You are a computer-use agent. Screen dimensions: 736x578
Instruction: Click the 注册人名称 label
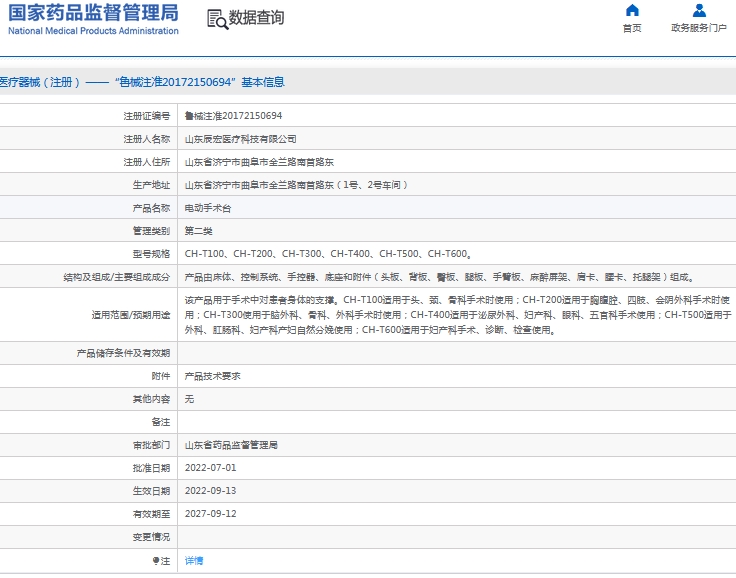(146, 139)
